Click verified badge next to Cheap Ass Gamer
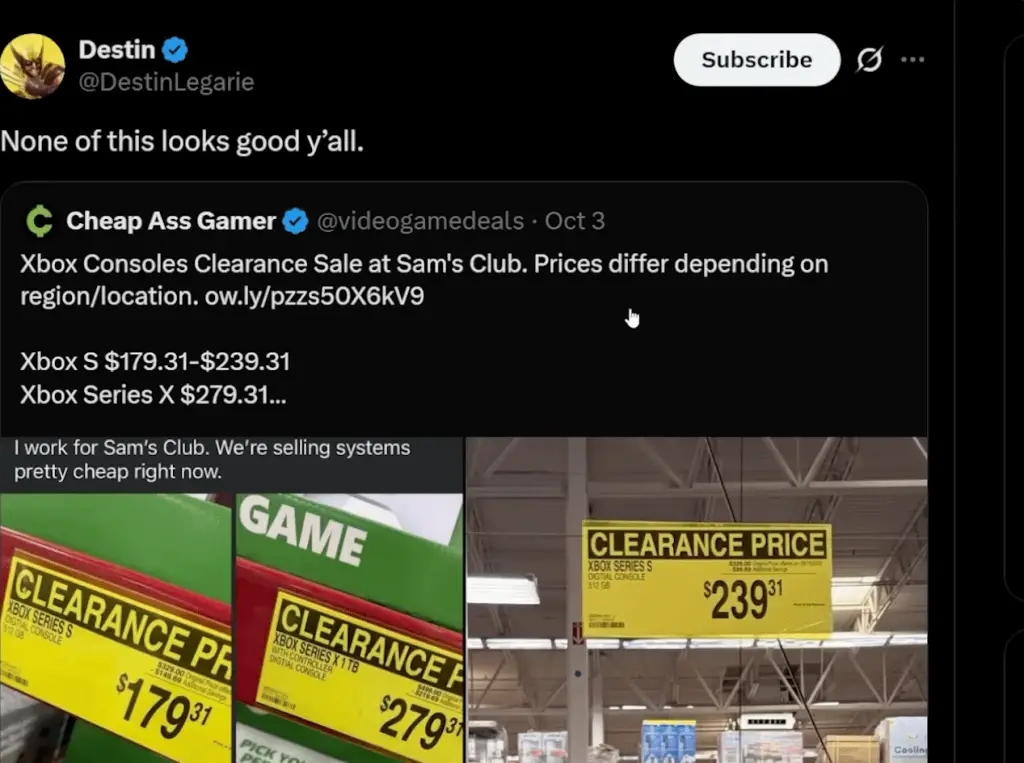Screen dimensions: 1024x763 (x=295, y=221)
